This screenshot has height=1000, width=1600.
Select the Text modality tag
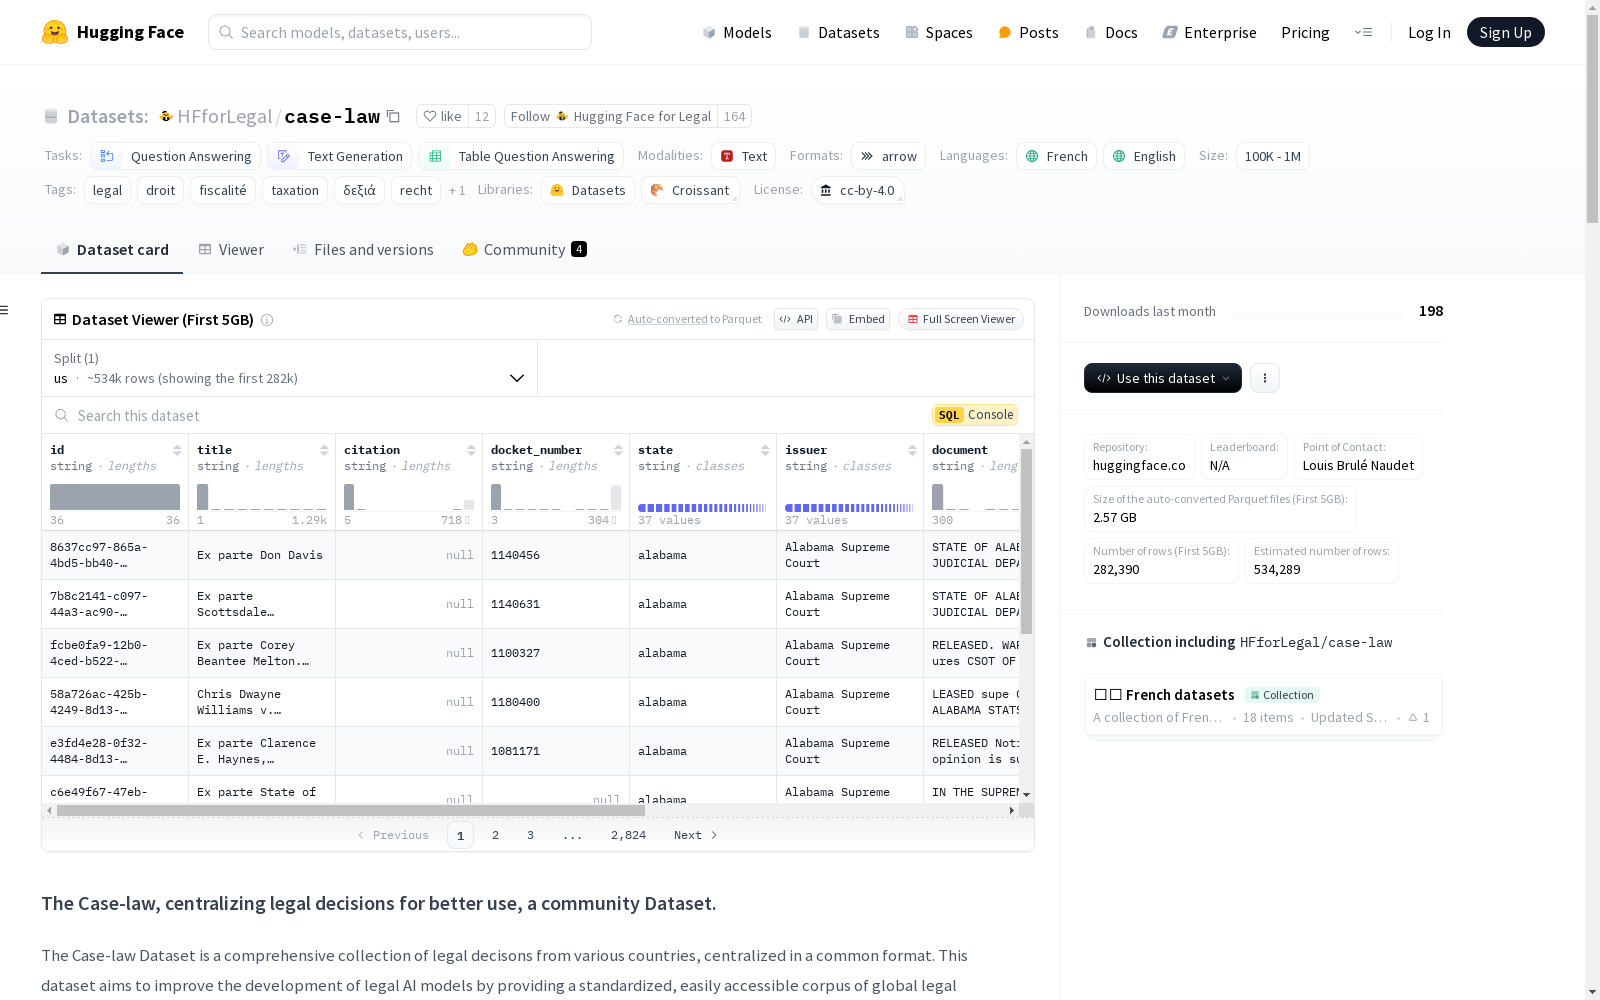pyautogui.click(x=744, y=156)
